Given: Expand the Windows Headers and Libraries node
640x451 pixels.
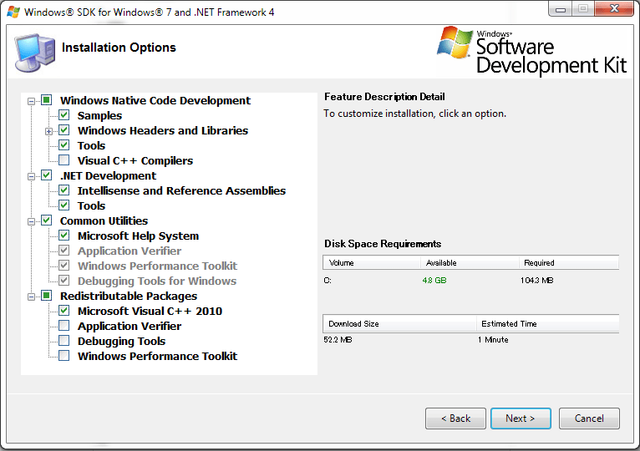Looking at the screenshot, I should (49, 131).
